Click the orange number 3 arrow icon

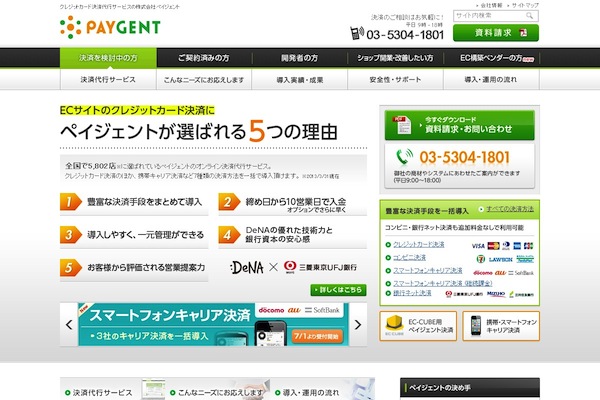(x=70, y=235)
